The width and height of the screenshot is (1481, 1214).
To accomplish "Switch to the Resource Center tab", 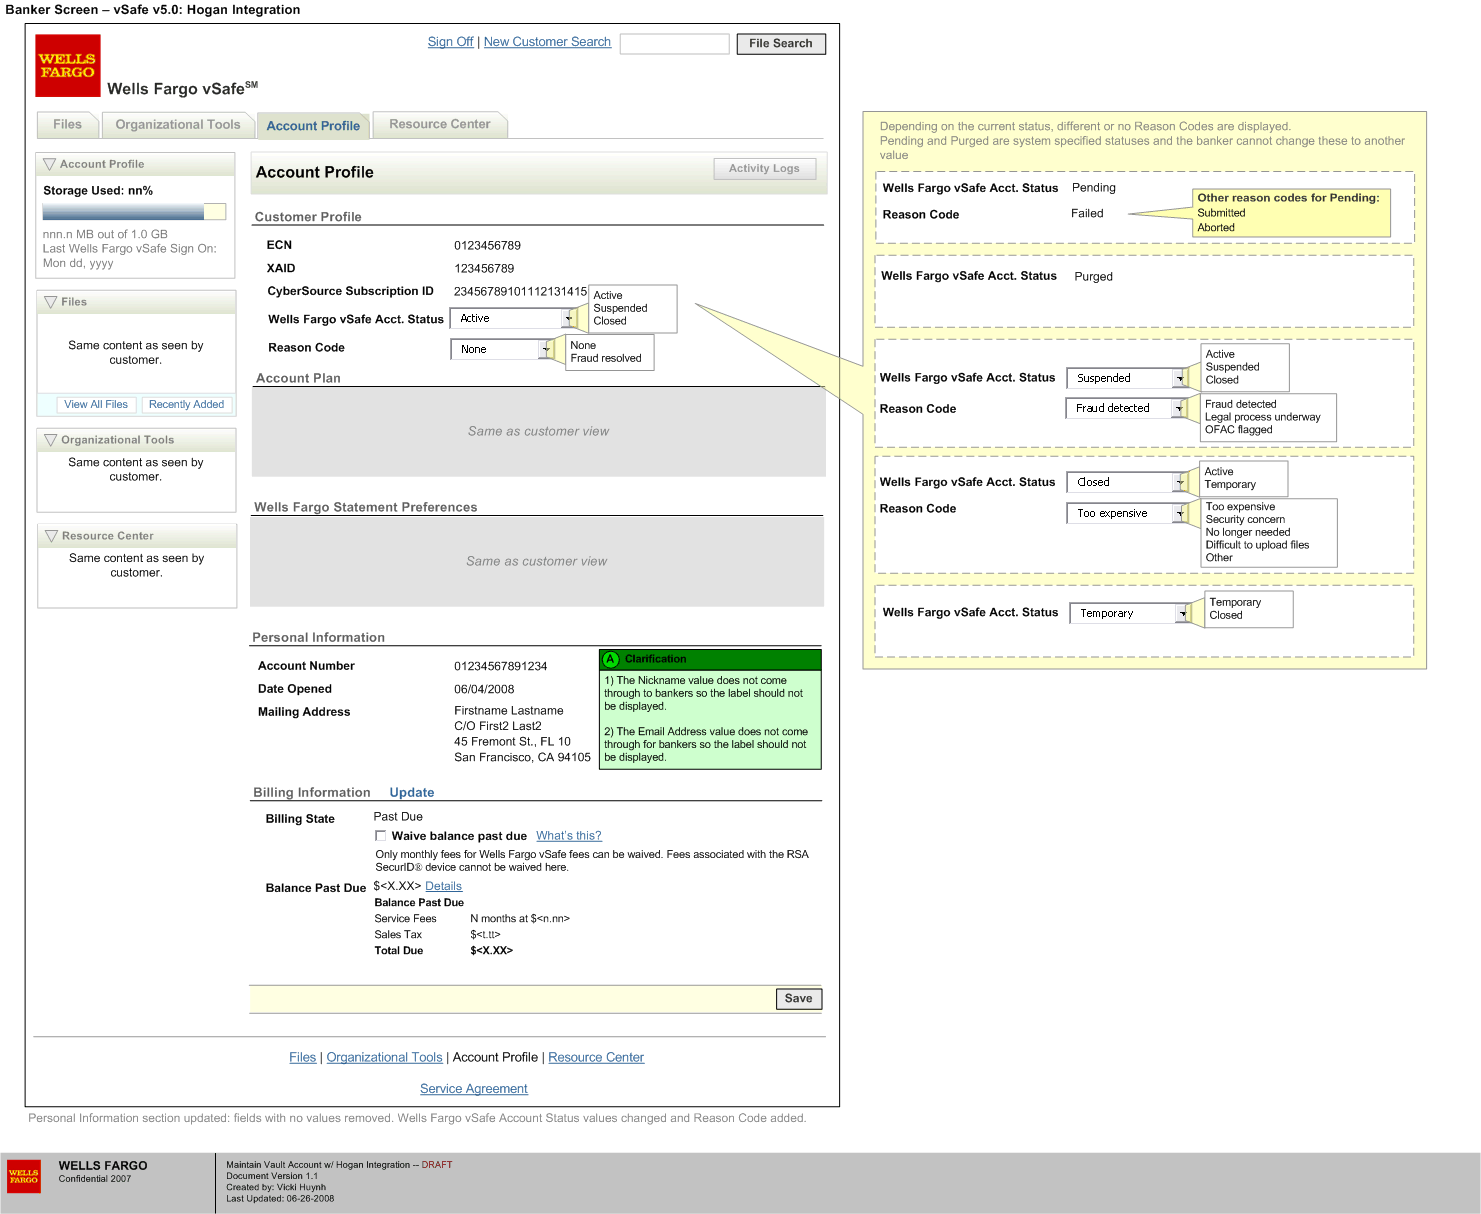I will click(x=440, y=125).
